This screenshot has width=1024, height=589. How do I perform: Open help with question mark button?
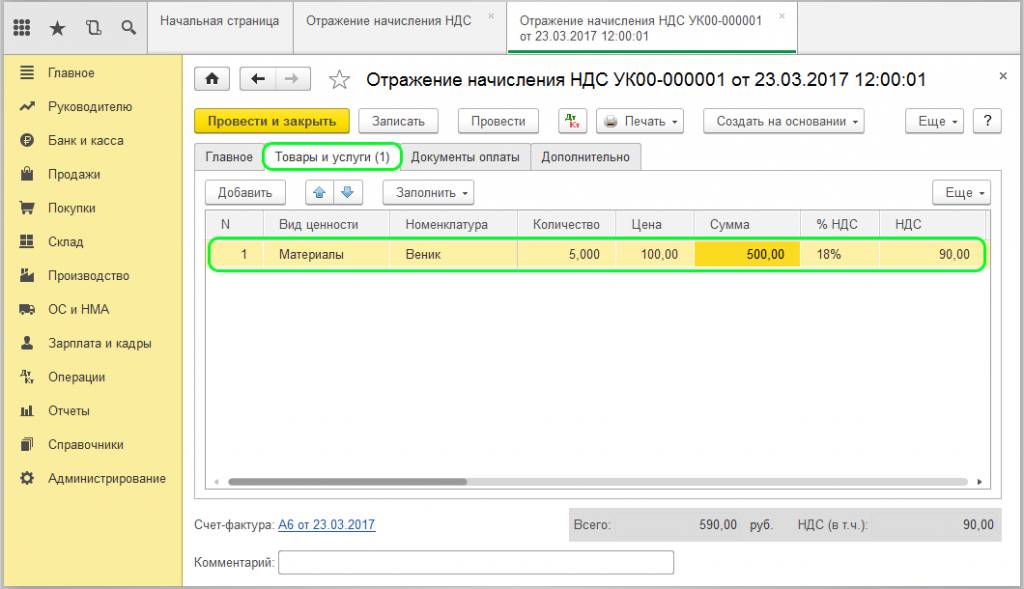click(987, 121)
